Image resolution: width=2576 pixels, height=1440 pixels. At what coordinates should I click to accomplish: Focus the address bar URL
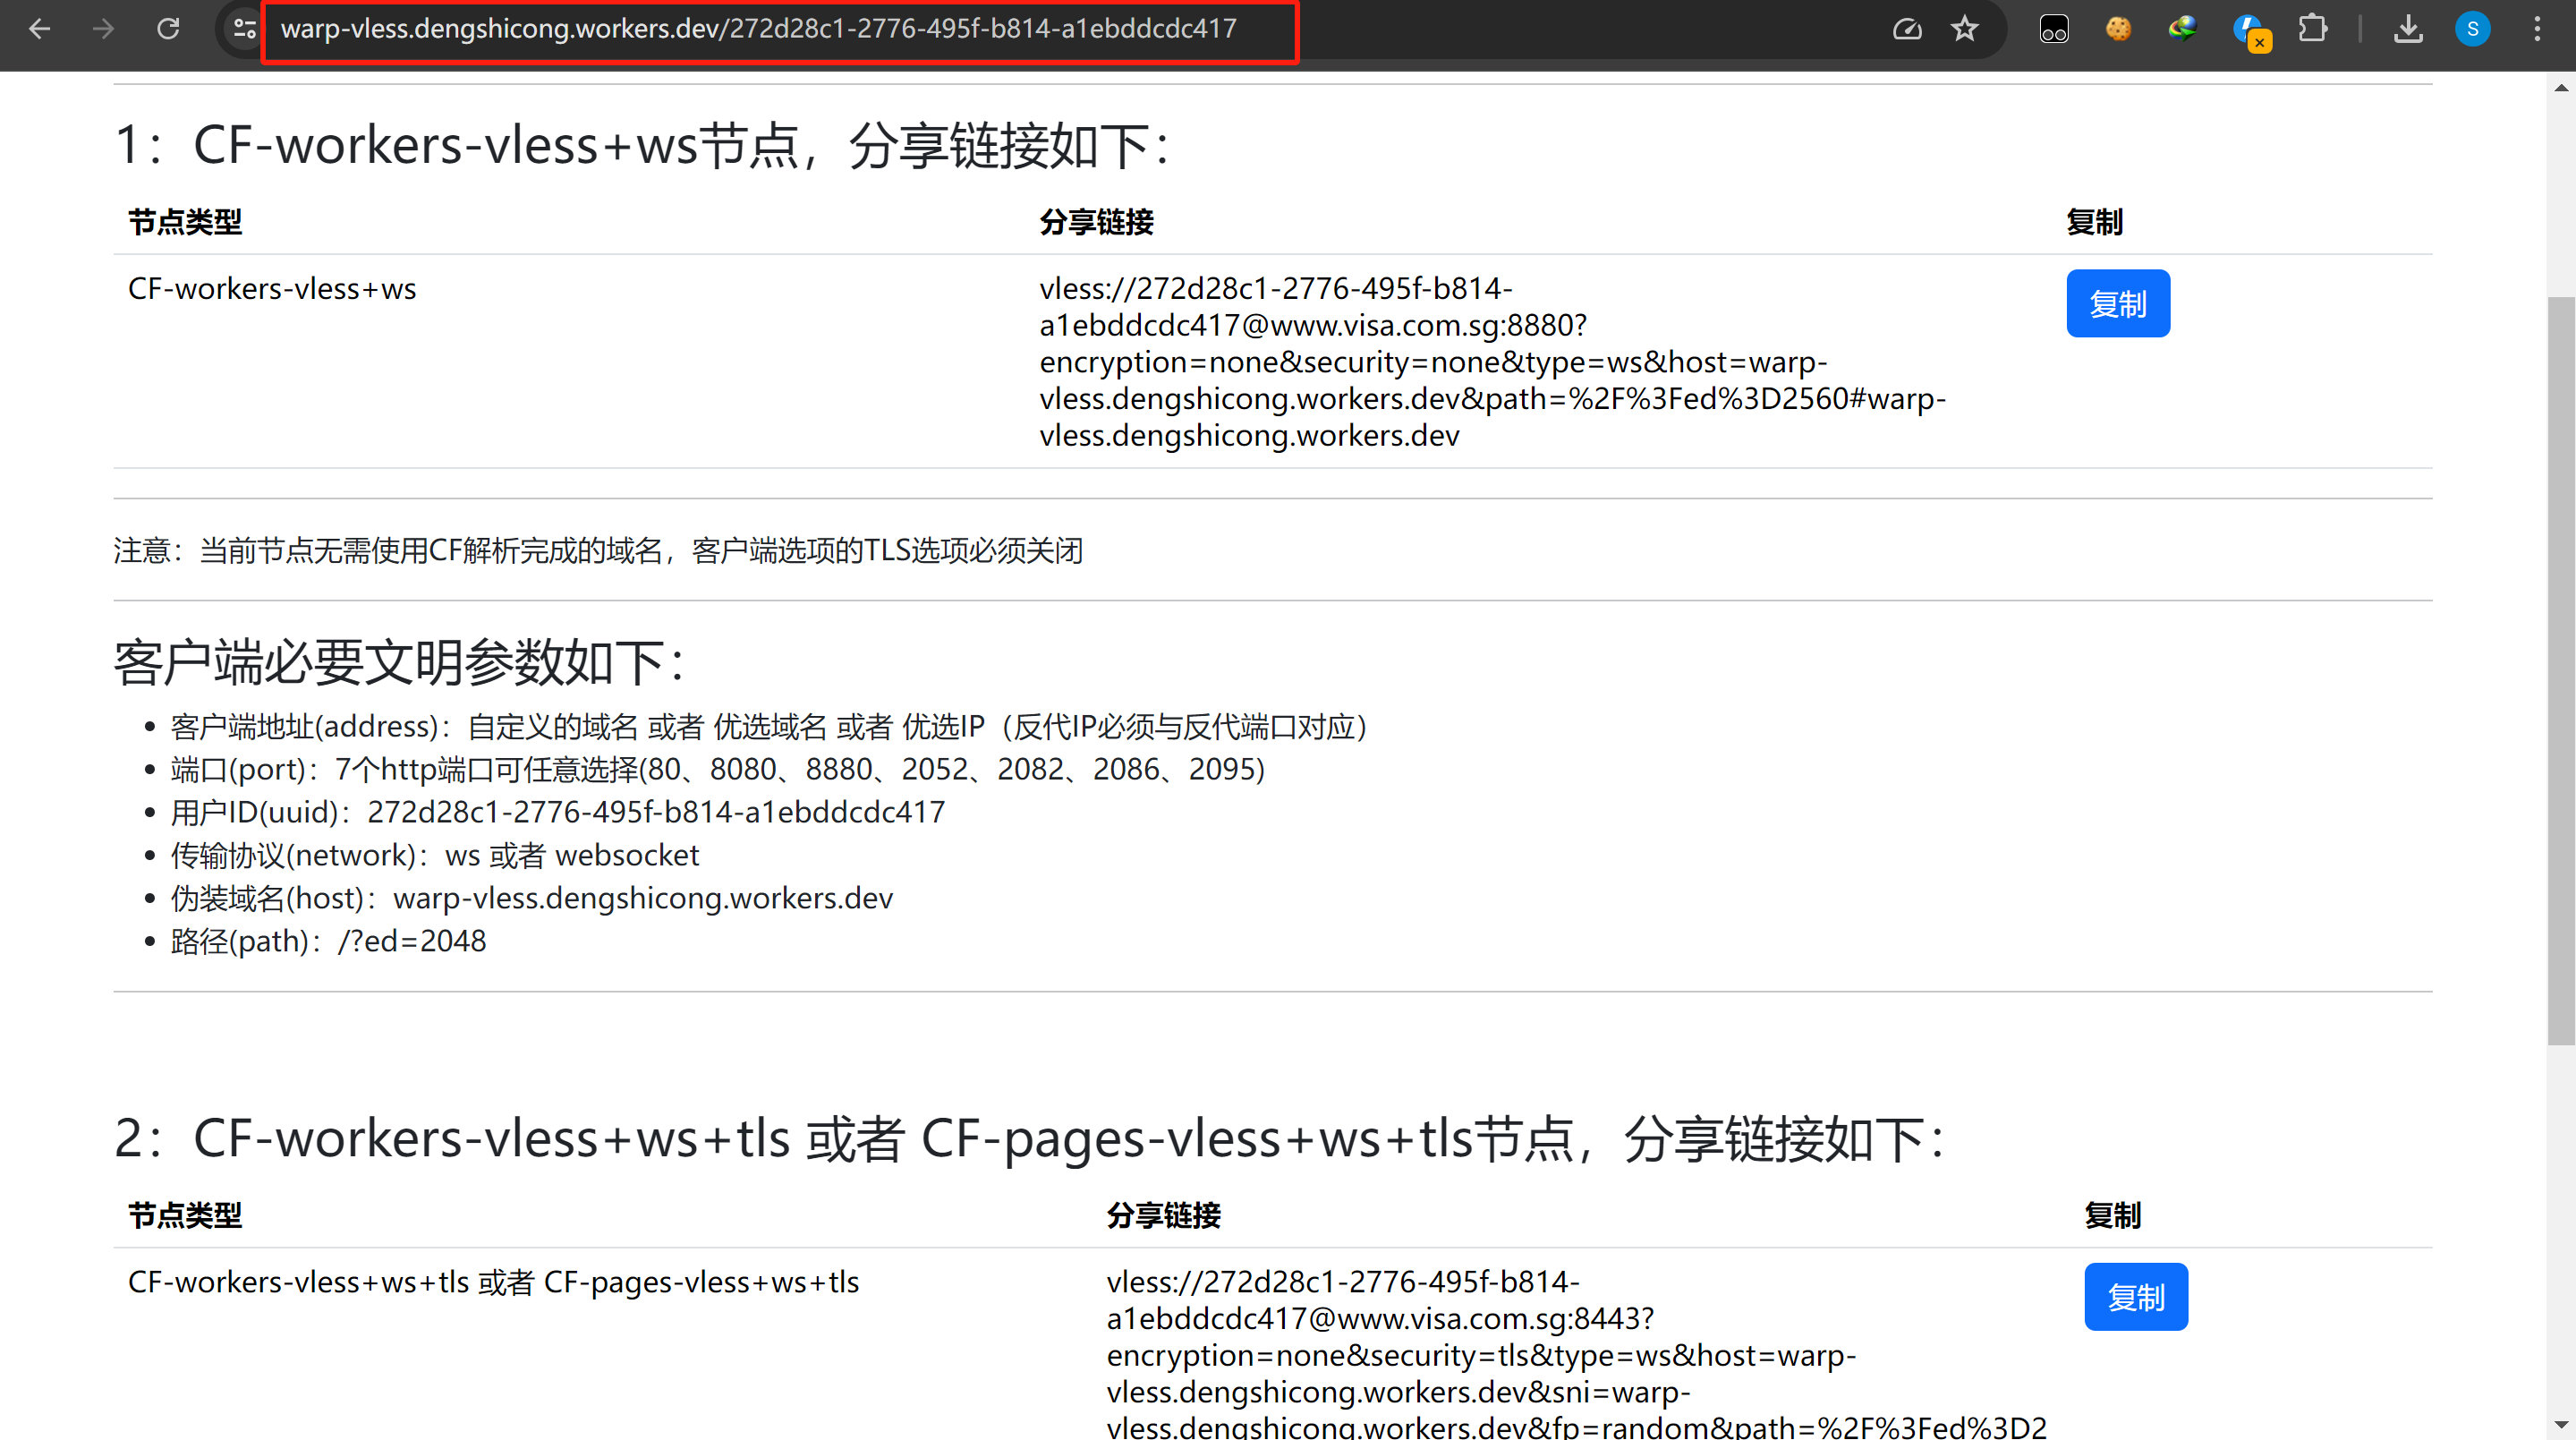[x=760, y=29]
